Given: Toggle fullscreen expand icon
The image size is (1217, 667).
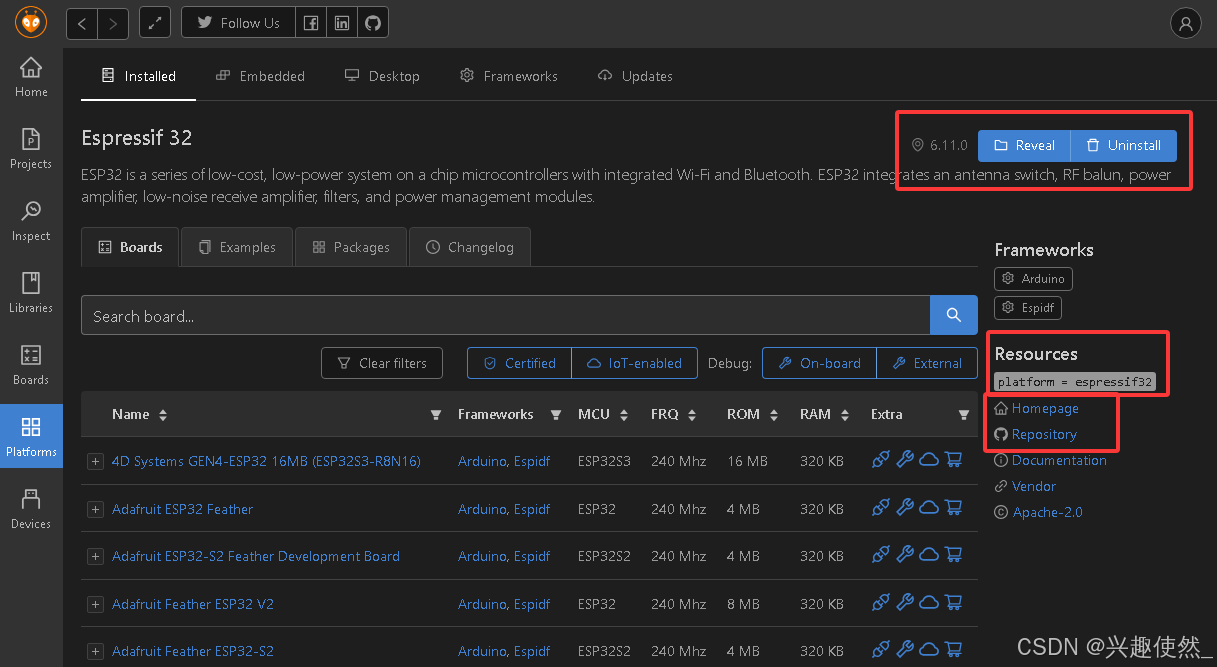Looking at the screenshot, I should click(155, 23).
